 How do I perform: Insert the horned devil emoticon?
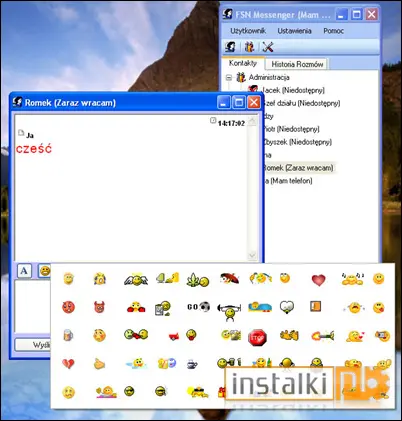pos(99,307)
